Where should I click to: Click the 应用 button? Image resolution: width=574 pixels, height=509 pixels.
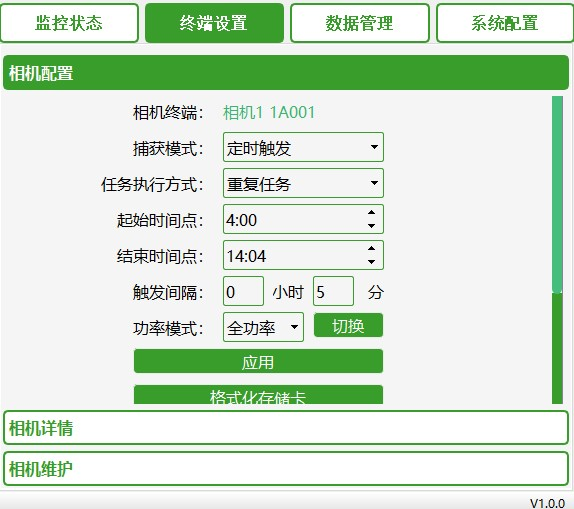click(258, 361)
